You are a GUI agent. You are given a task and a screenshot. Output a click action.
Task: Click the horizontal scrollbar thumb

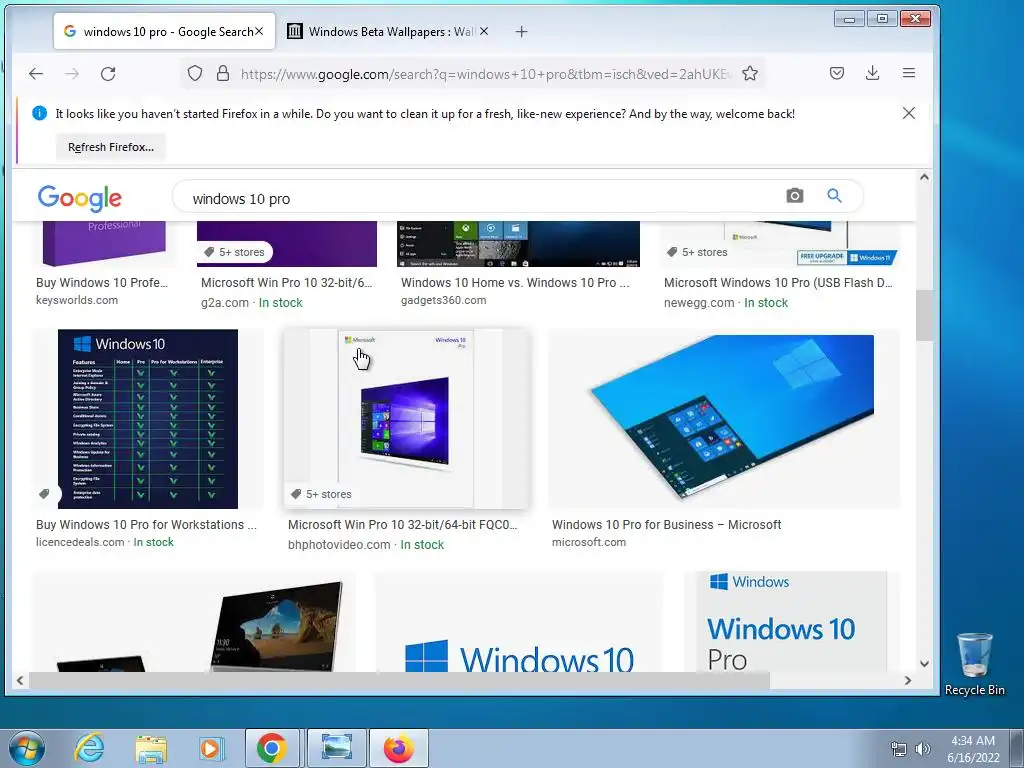400,680
